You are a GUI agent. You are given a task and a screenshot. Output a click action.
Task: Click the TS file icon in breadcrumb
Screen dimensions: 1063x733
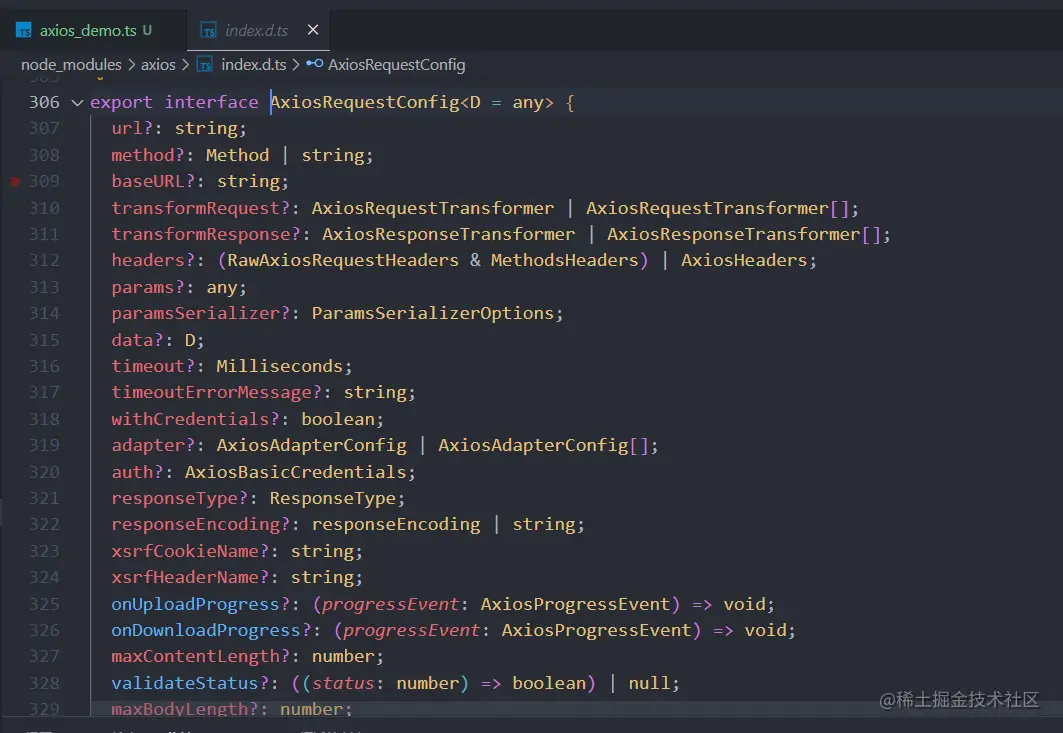pyautogui.click(x=204, y=64)
